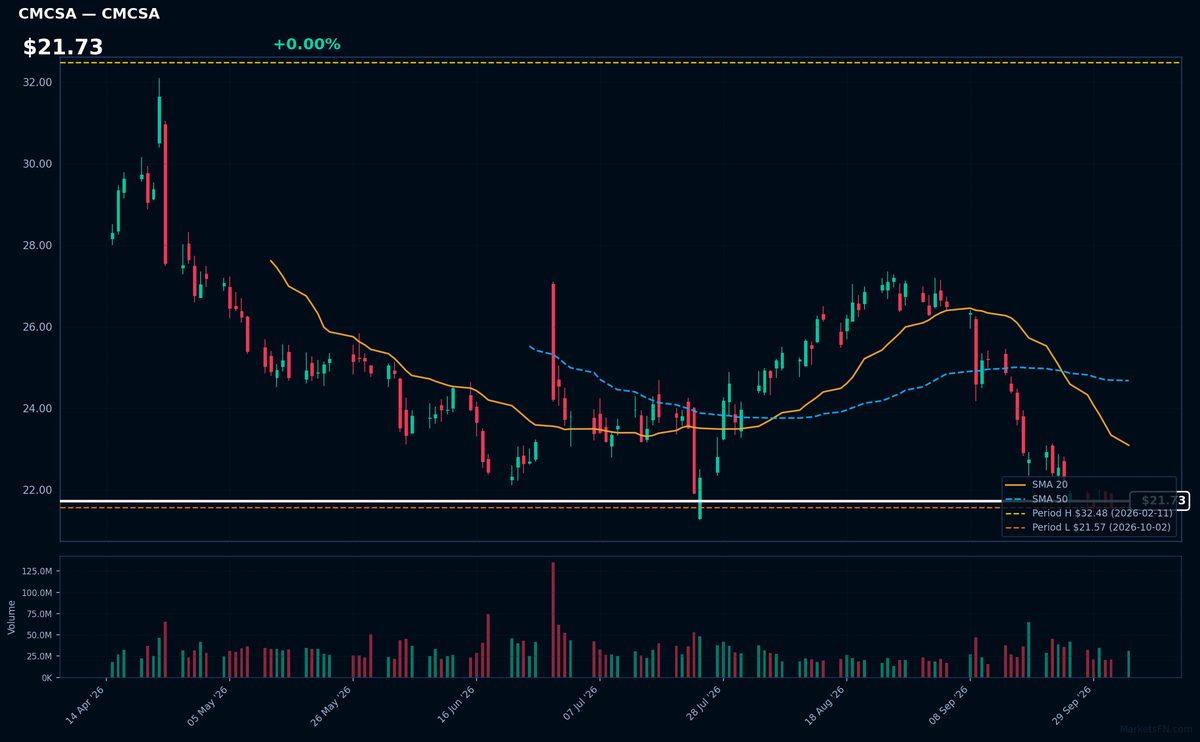Viewport: 1200px width, 742px height.
Task: Select the SMA 50 legend entry
Action: tap(1035, 498)
